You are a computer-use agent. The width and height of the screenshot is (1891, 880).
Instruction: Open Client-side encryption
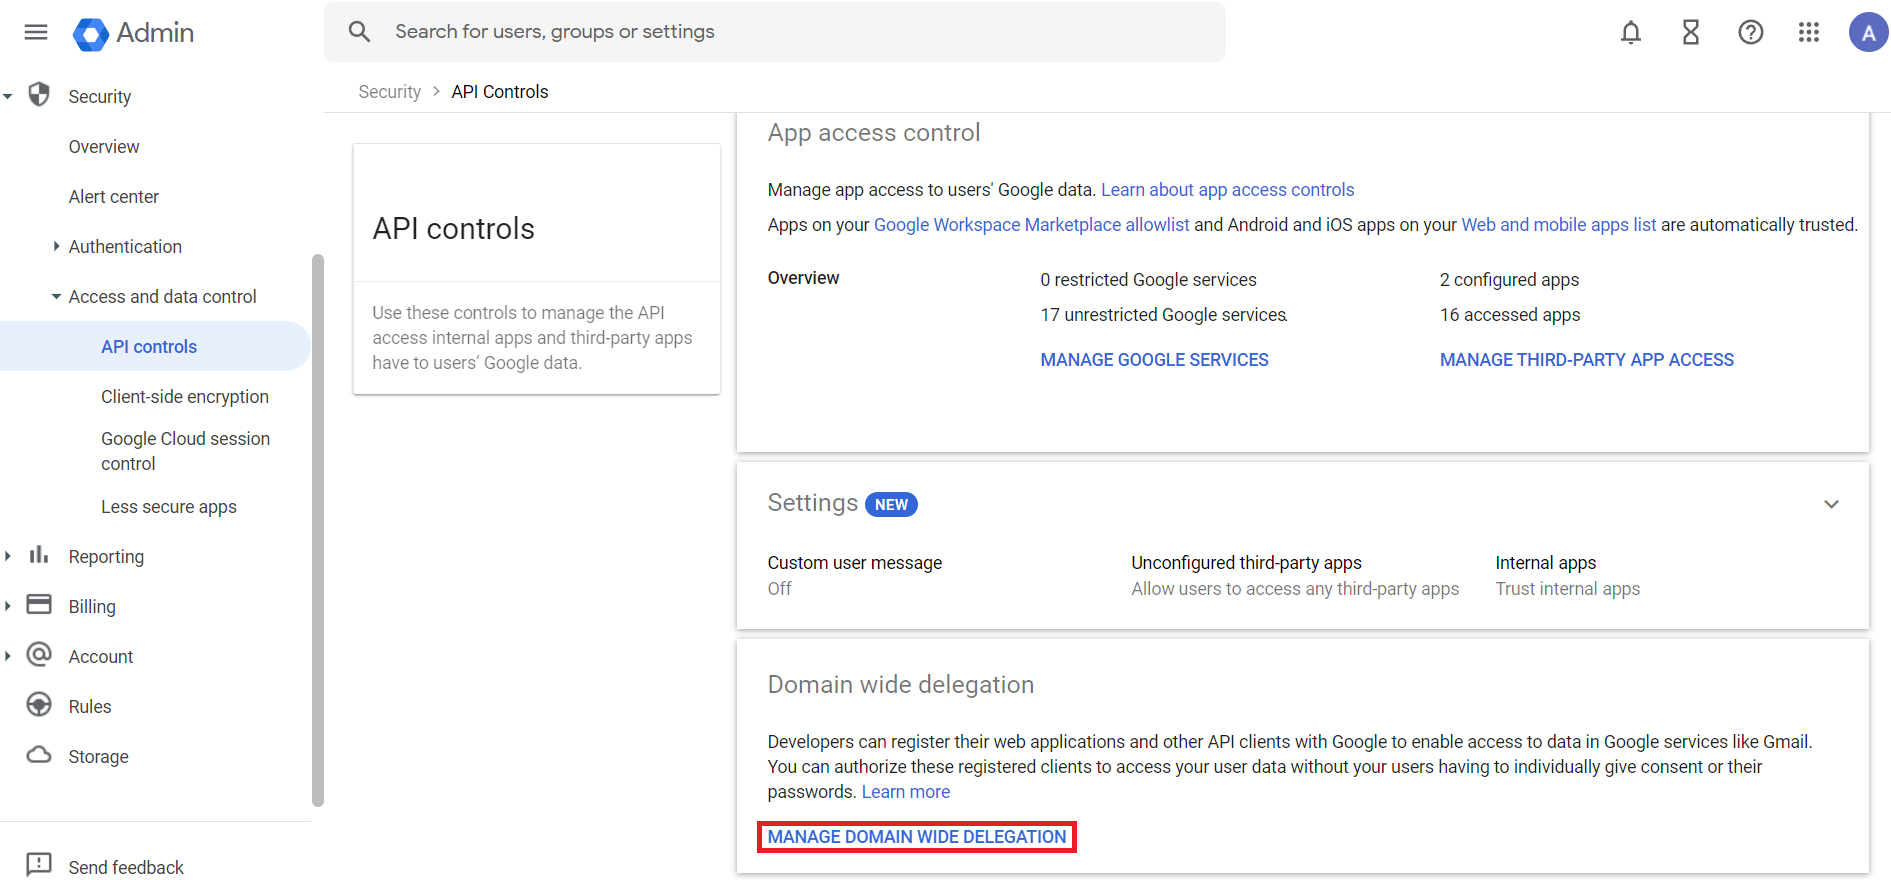(185, 397)
